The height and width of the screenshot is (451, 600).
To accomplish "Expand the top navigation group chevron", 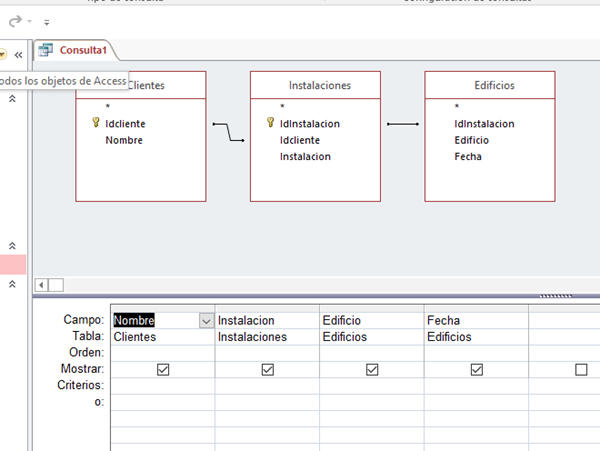I will [x=13, y=99].
